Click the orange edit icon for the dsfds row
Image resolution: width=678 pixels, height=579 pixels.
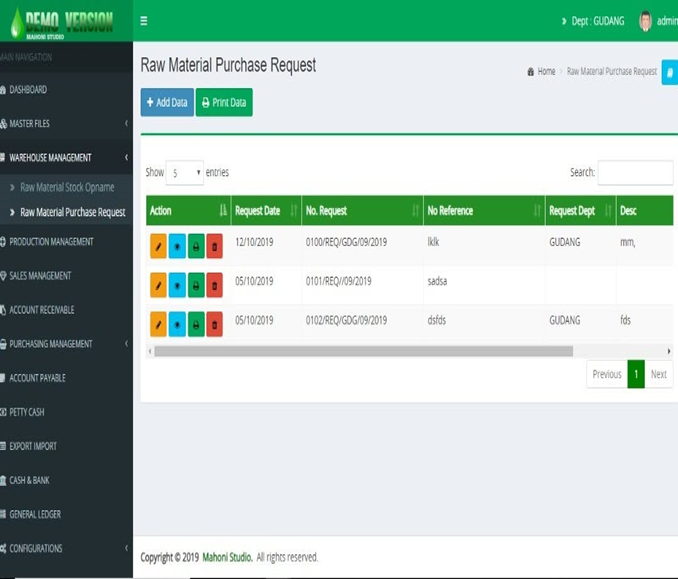point(158,324)
